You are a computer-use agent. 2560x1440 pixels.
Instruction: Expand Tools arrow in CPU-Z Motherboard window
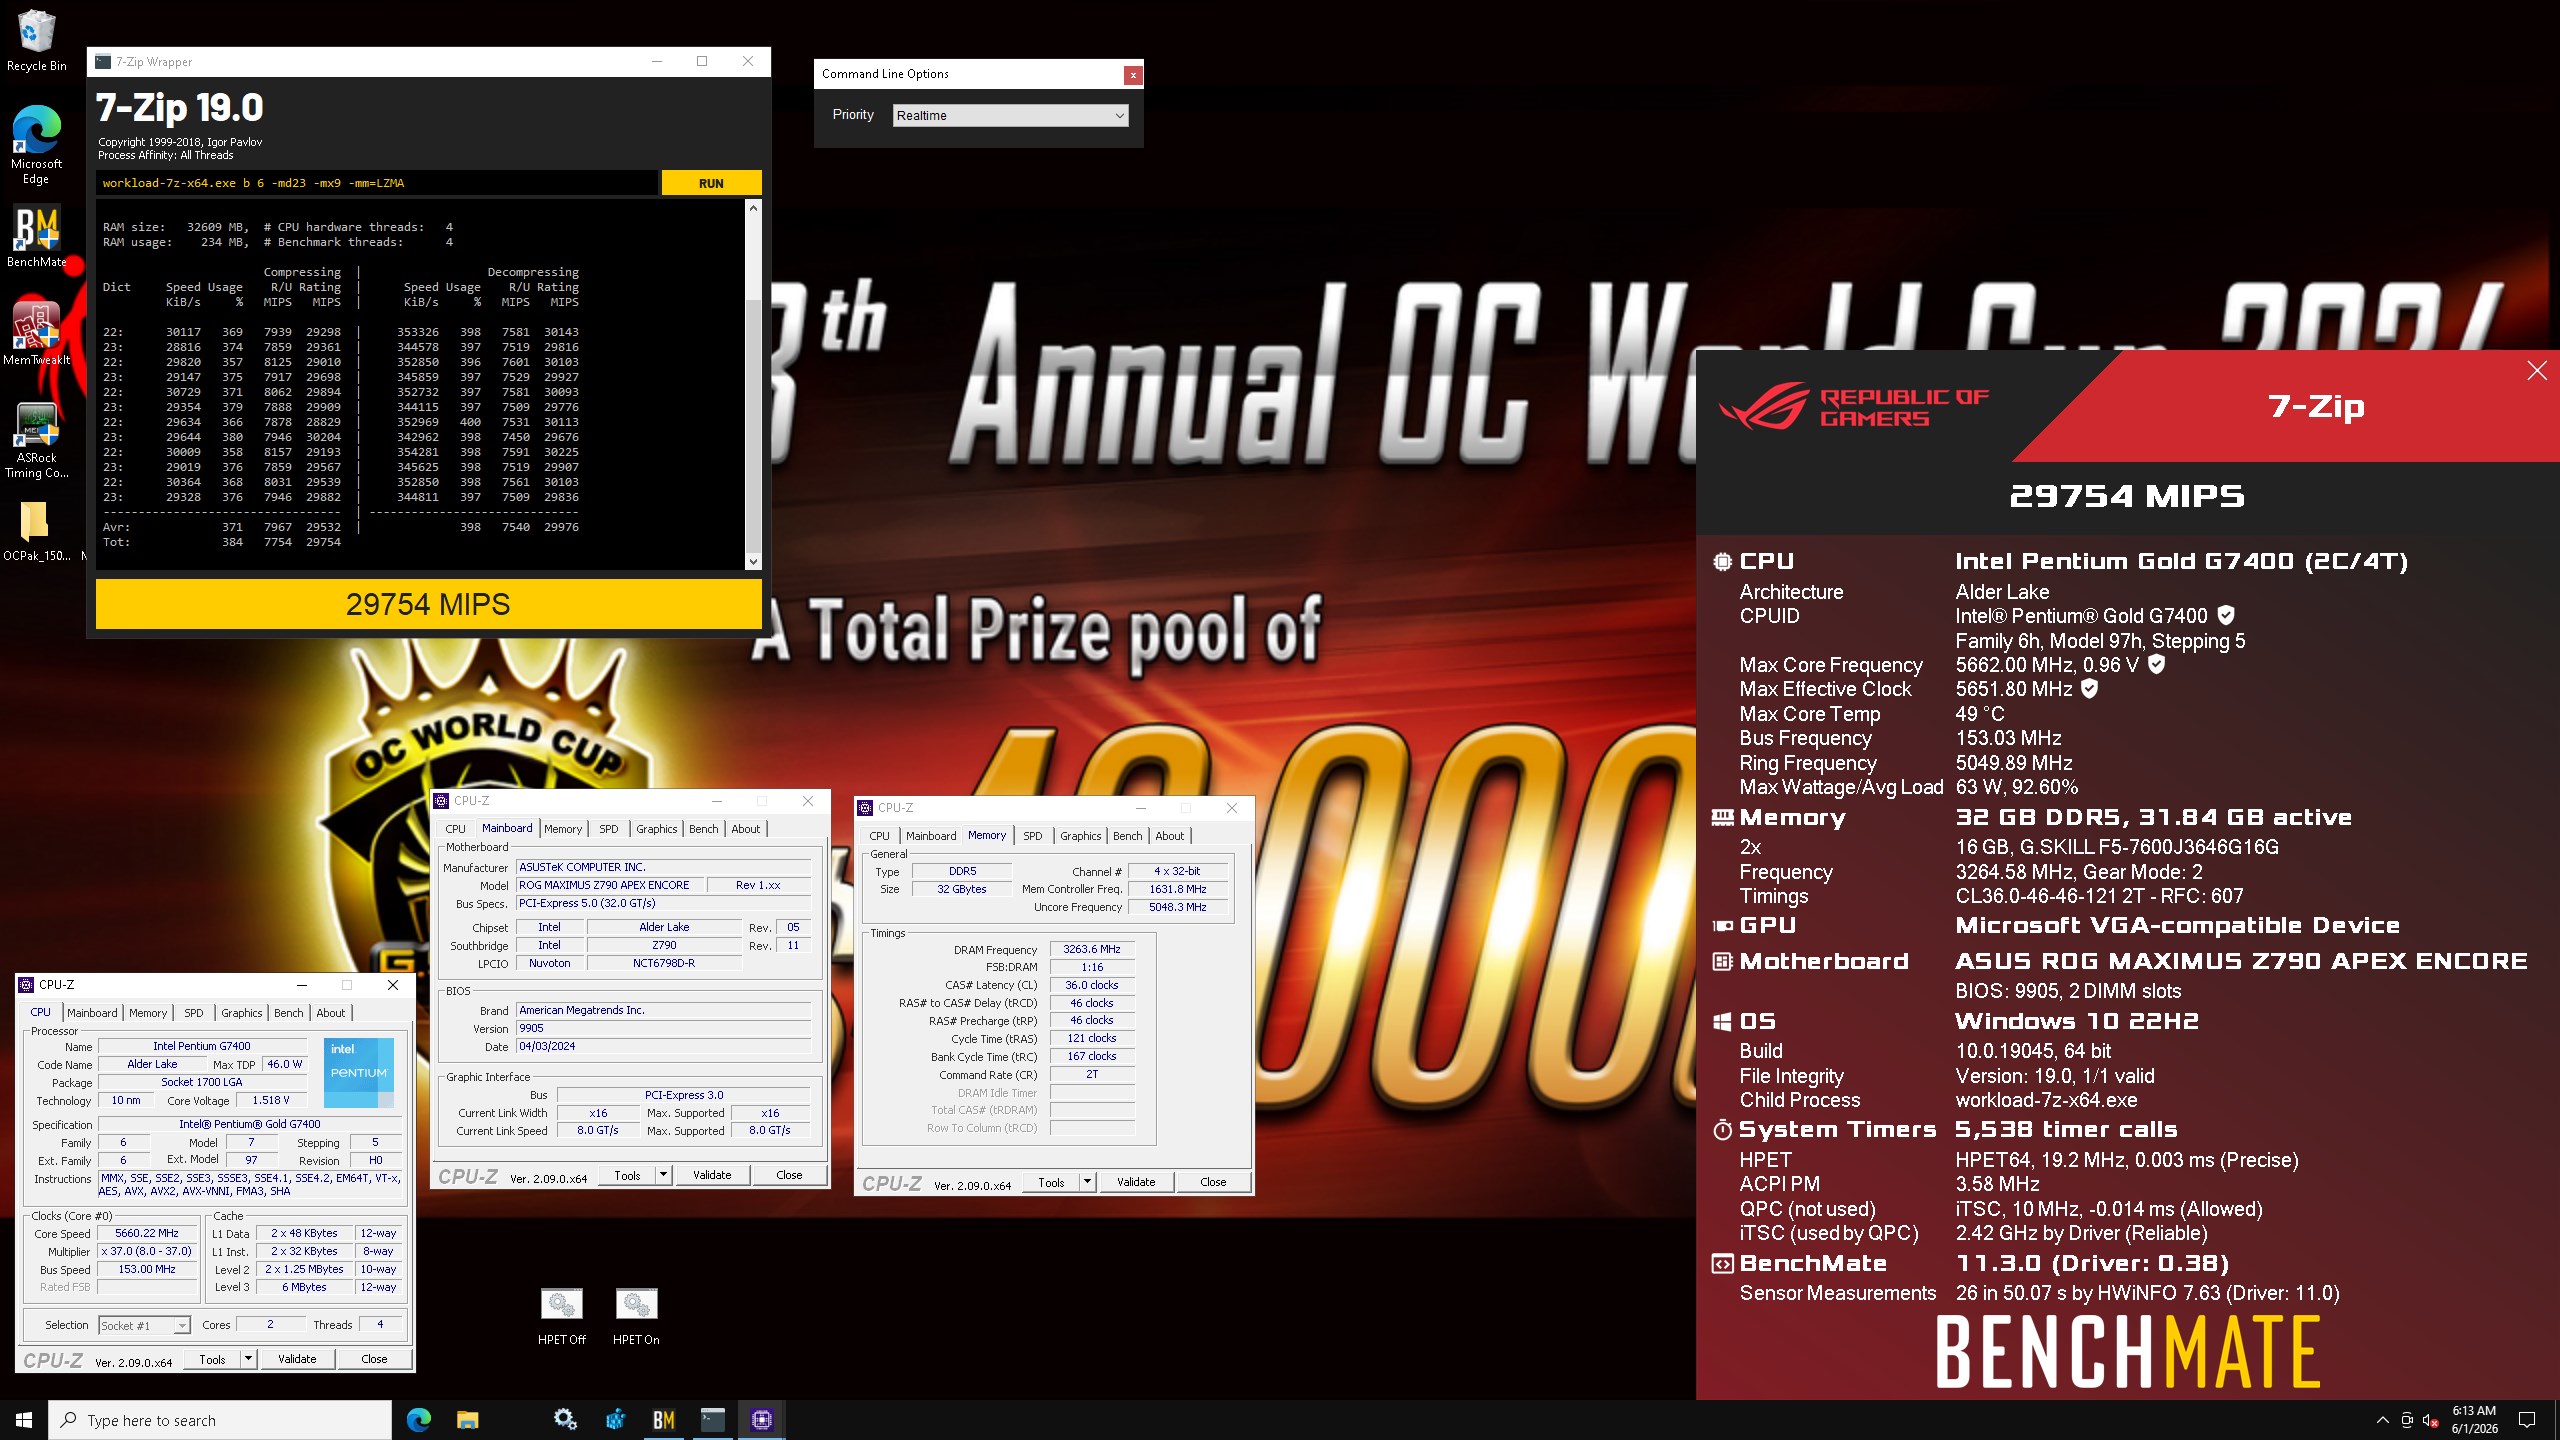[663, 1175]
